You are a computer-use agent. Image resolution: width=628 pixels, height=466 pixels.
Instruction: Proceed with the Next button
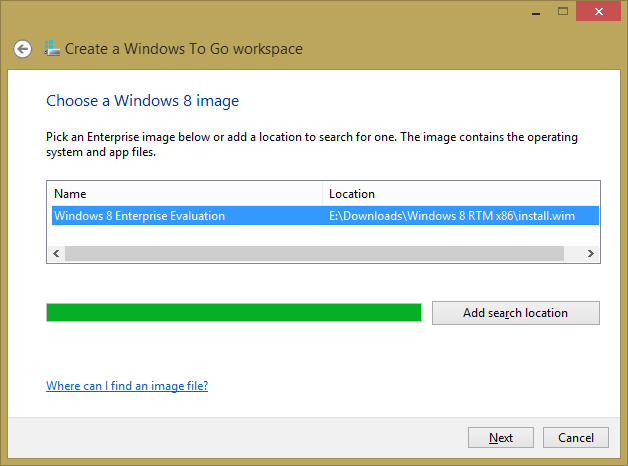[501, 438]
